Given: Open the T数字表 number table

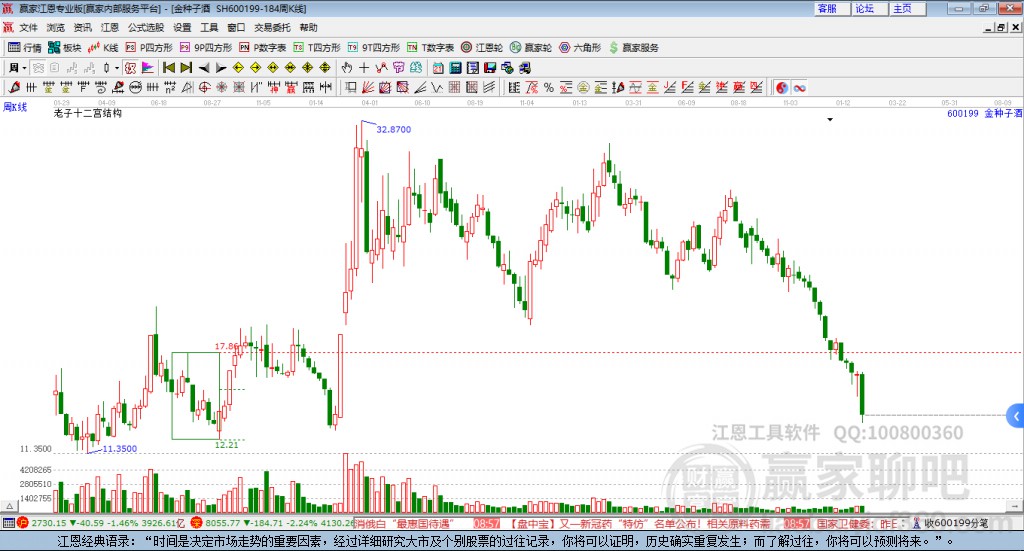Looking at the screenshot, I should click(x=430, y=48).
